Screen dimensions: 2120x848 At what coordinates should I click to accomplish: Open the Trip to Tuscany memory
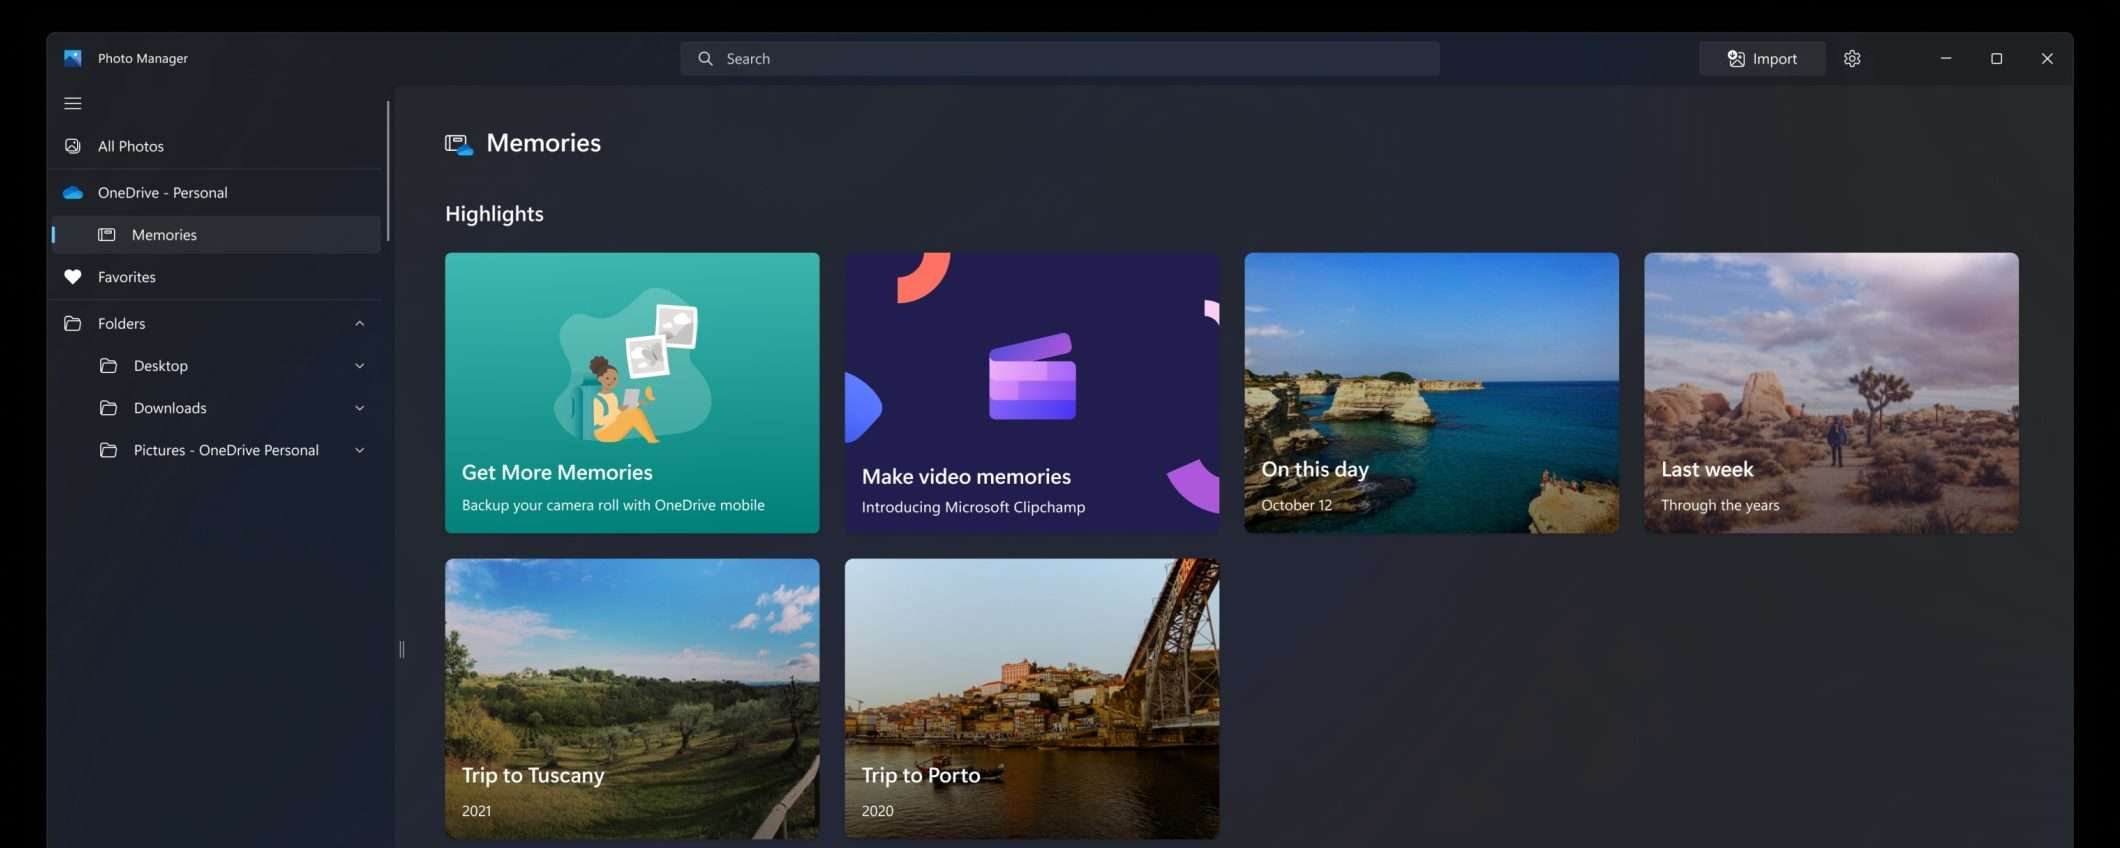coord(632,698)
